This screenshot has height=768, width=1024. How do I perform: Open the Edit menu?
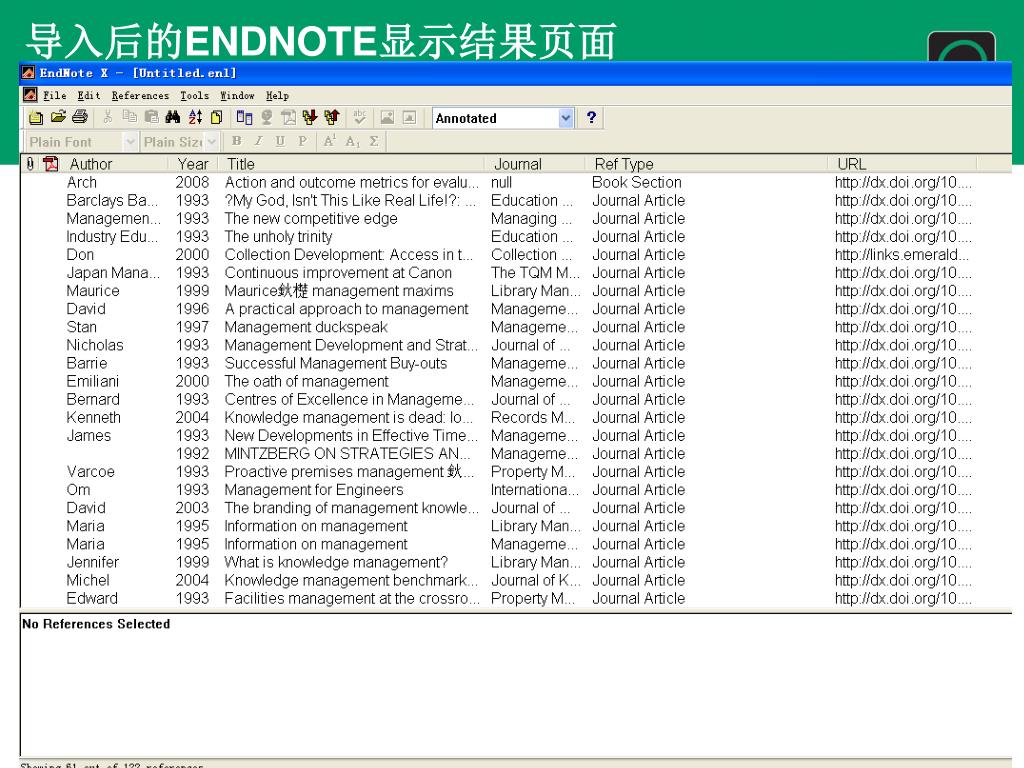coord(89,95)
